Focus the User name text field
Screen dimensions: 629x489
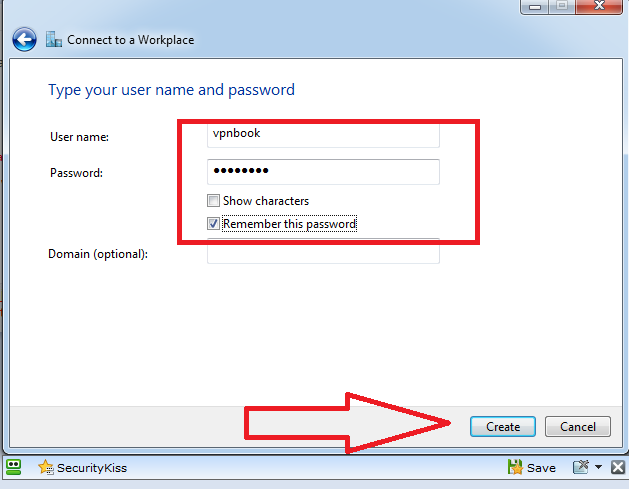pyautogui.click(x=323, y=134)
